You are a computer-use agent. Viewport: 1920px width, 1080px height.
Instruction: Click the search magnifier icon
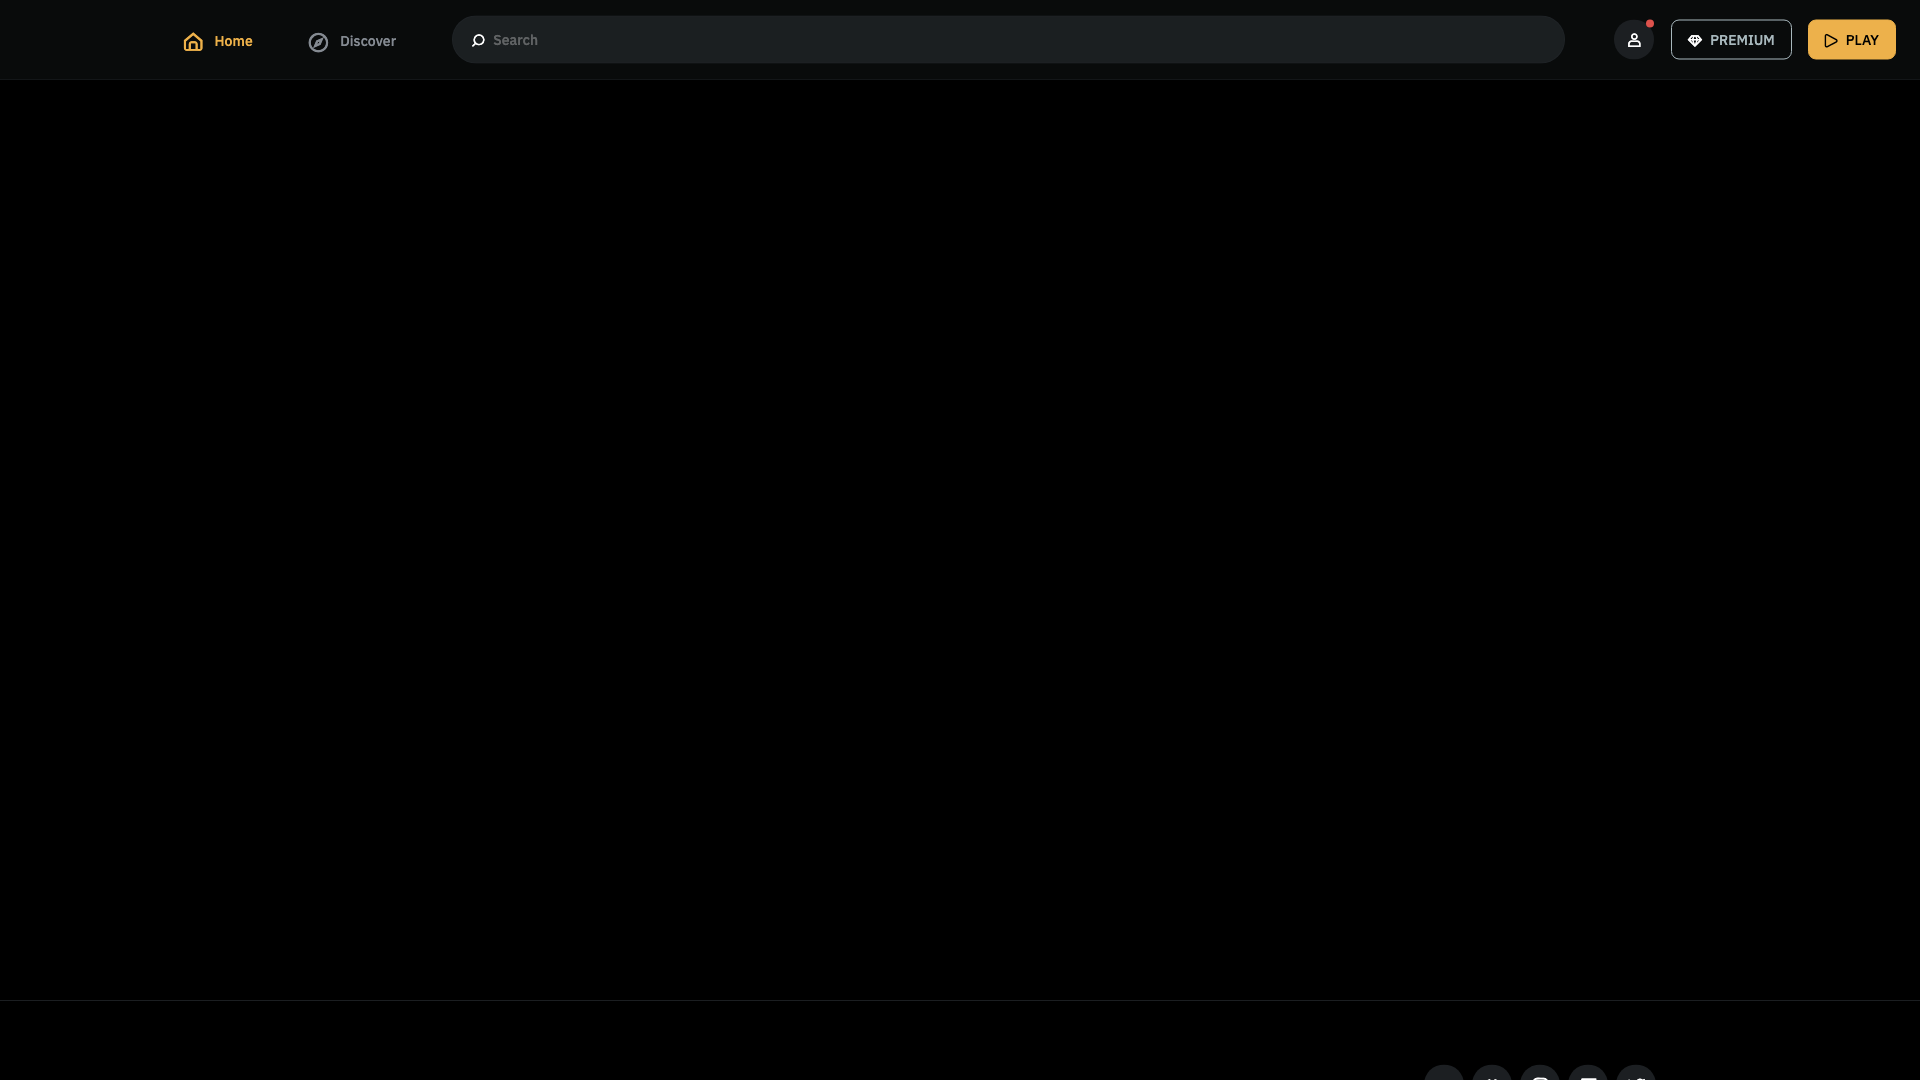pos(477,38)
